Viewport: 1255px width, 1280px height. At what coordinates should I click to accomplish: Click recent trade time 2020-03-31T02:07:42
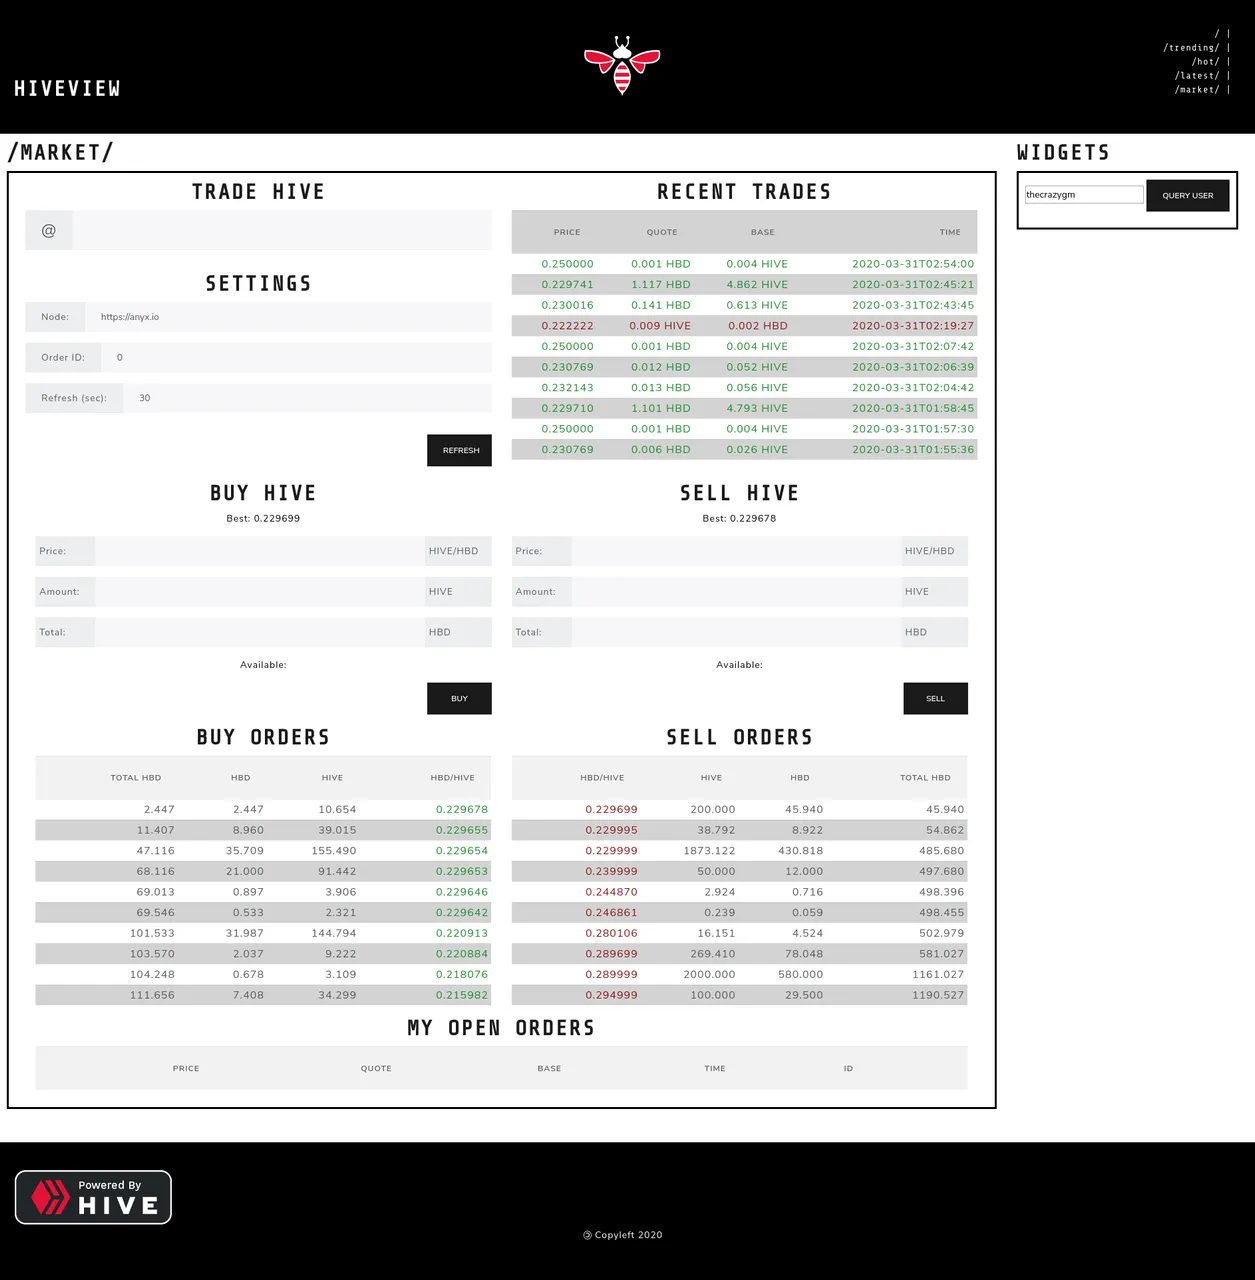(x=913, y=347)
